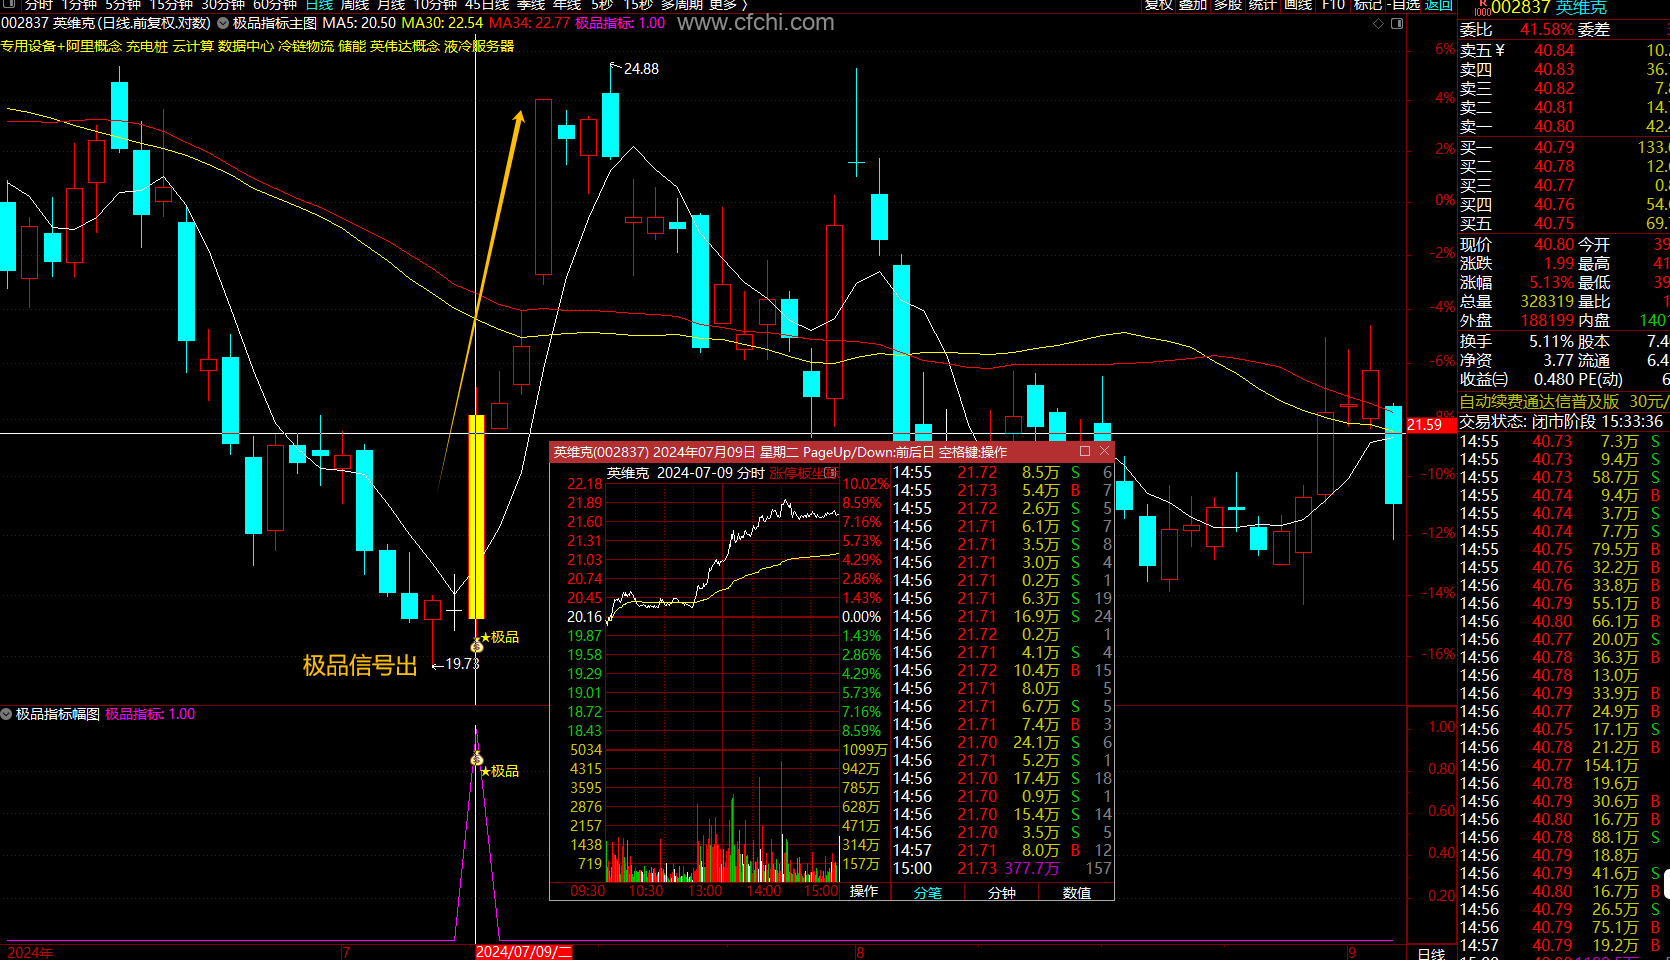Toggle 自选 watchlist for this stock

(x=1406, y=5)
